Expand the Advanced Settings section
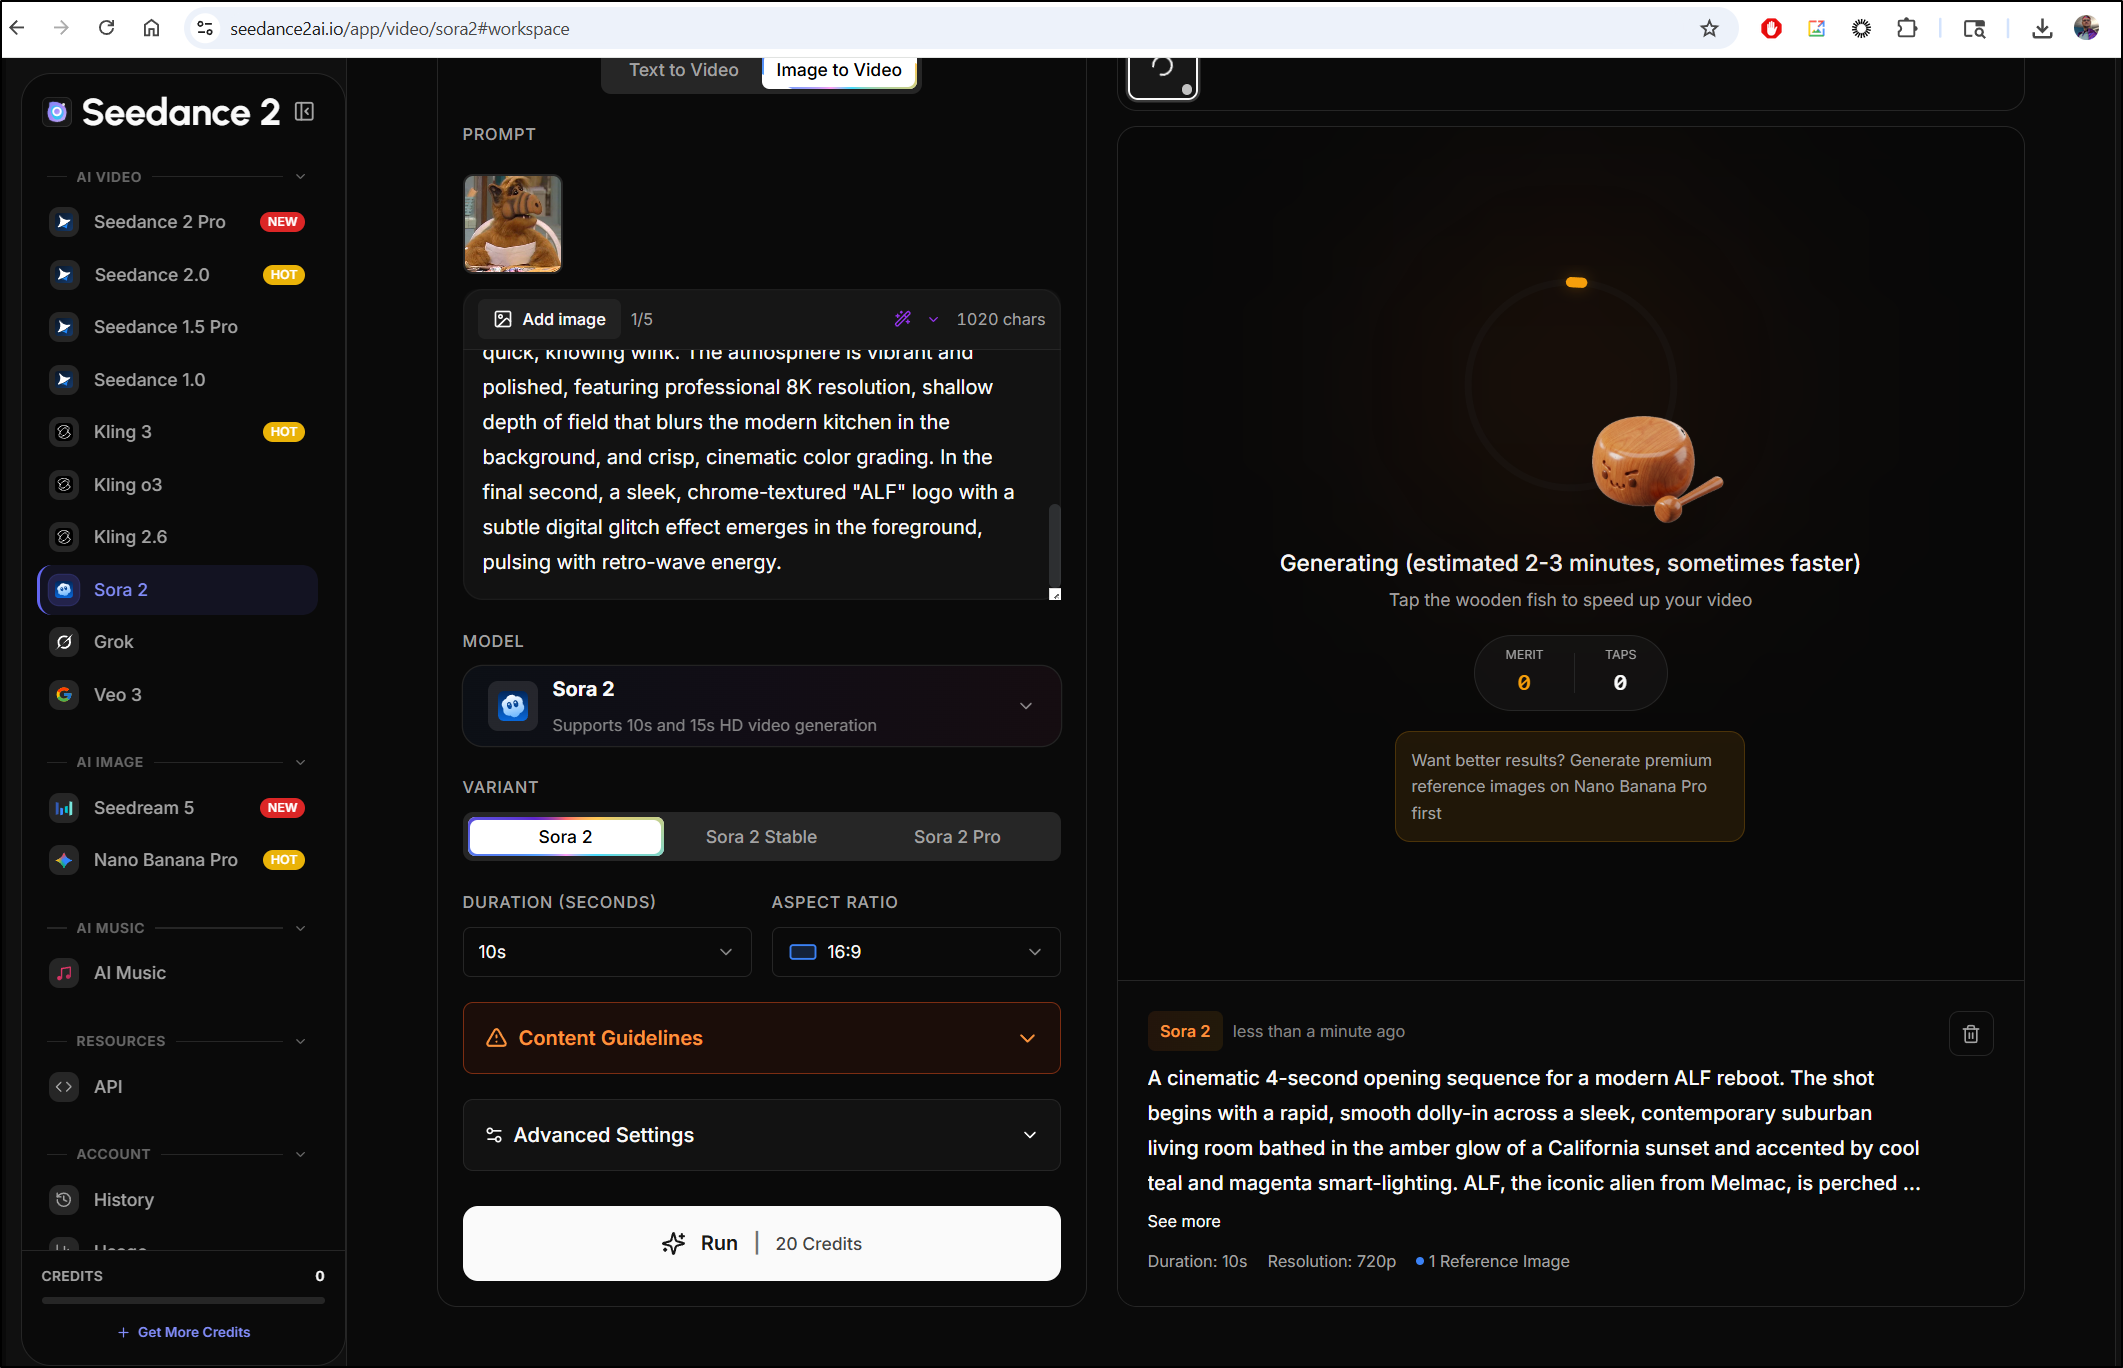The width and height of the screenshot is (2123, 1368). [761, 1134]
